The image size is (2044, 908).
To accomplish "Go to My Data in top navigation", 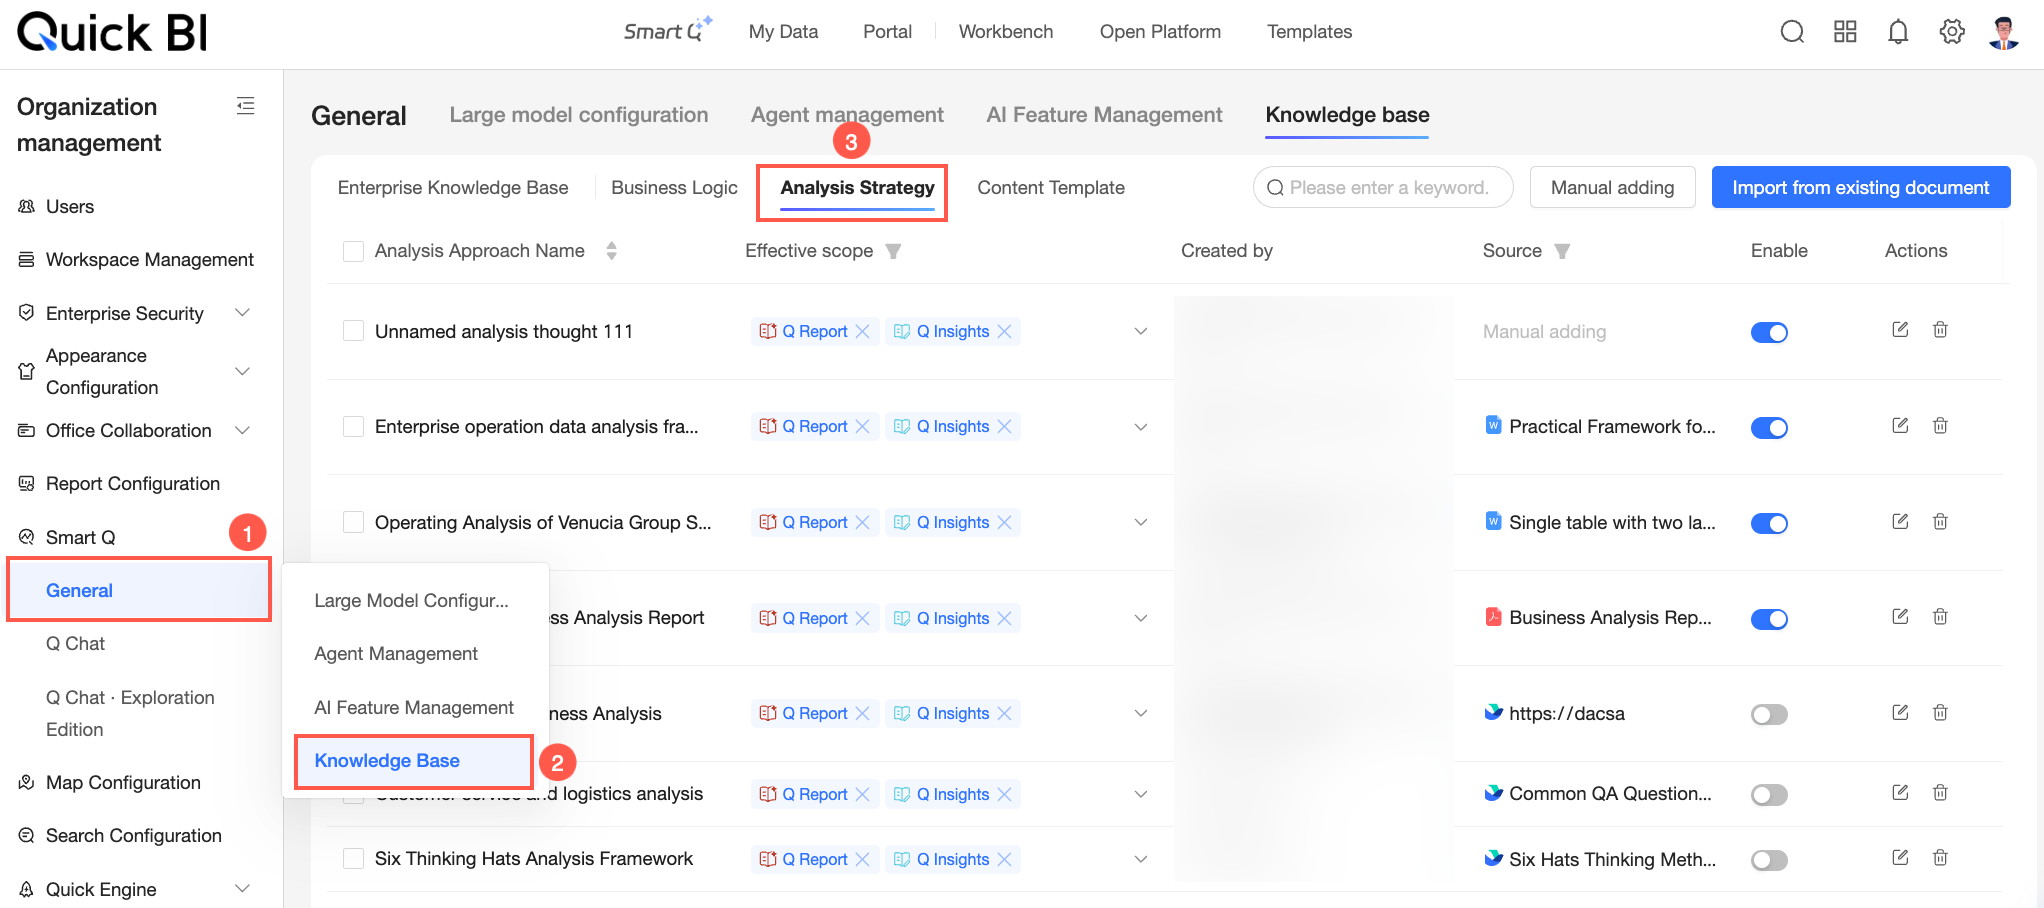I will 783,32.
